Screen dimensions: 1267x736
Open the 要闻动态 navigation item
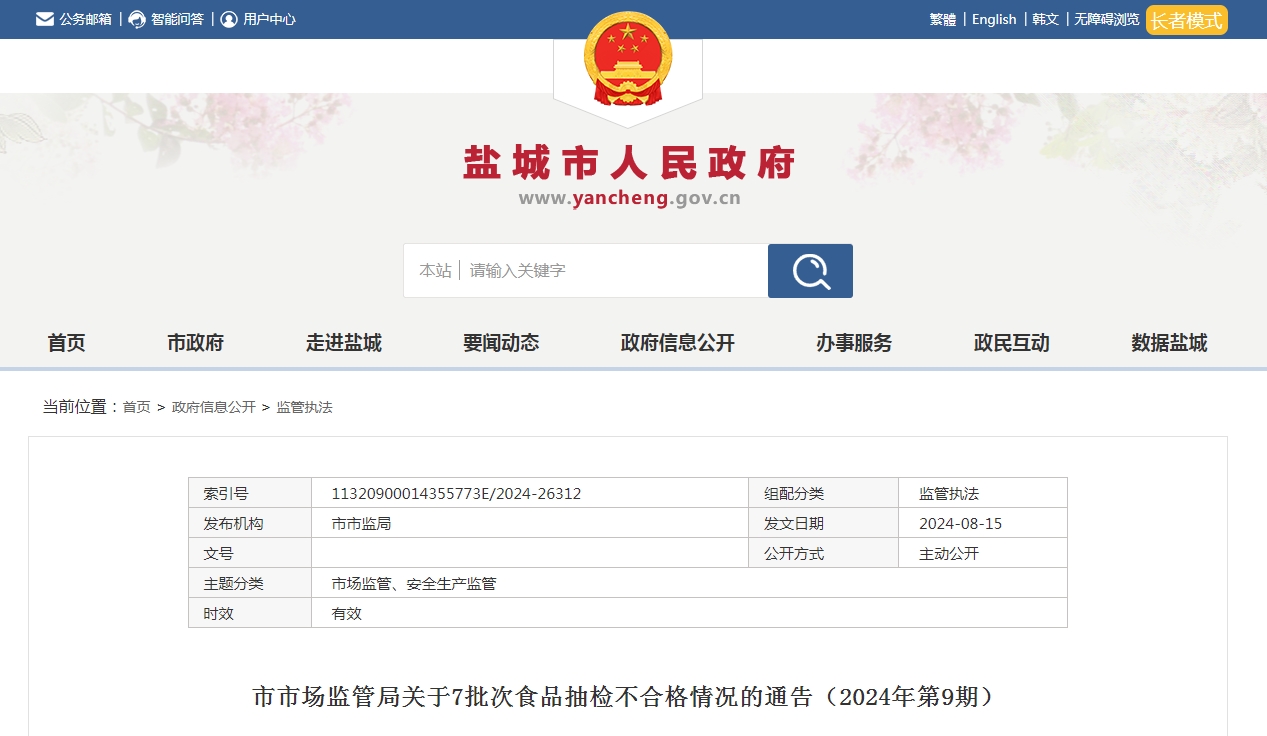coord(501,343)
